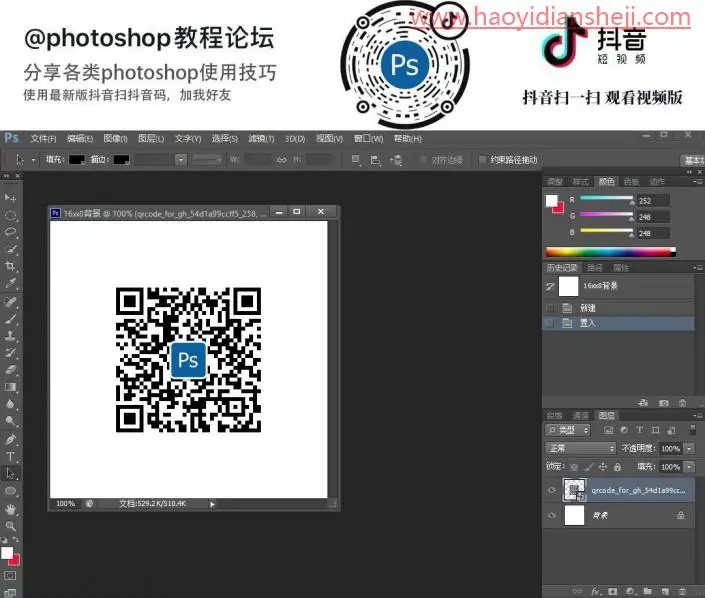Create new adjustment layer icon
705x598 pixels.
[x=630, y=591]
